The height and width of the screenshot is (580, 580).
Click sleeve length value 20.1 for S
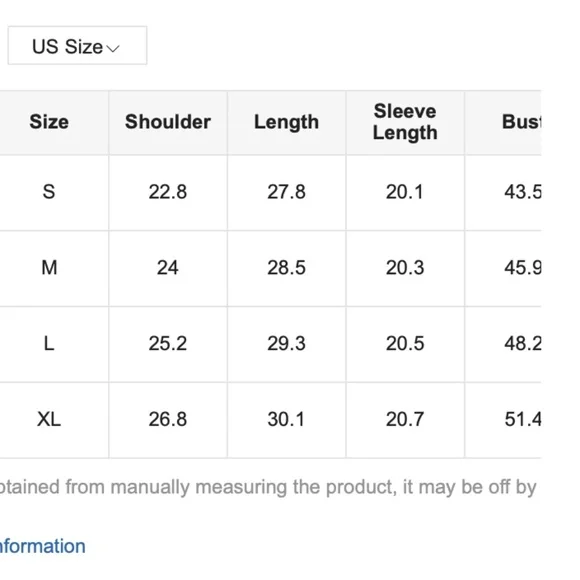point(405,192)
